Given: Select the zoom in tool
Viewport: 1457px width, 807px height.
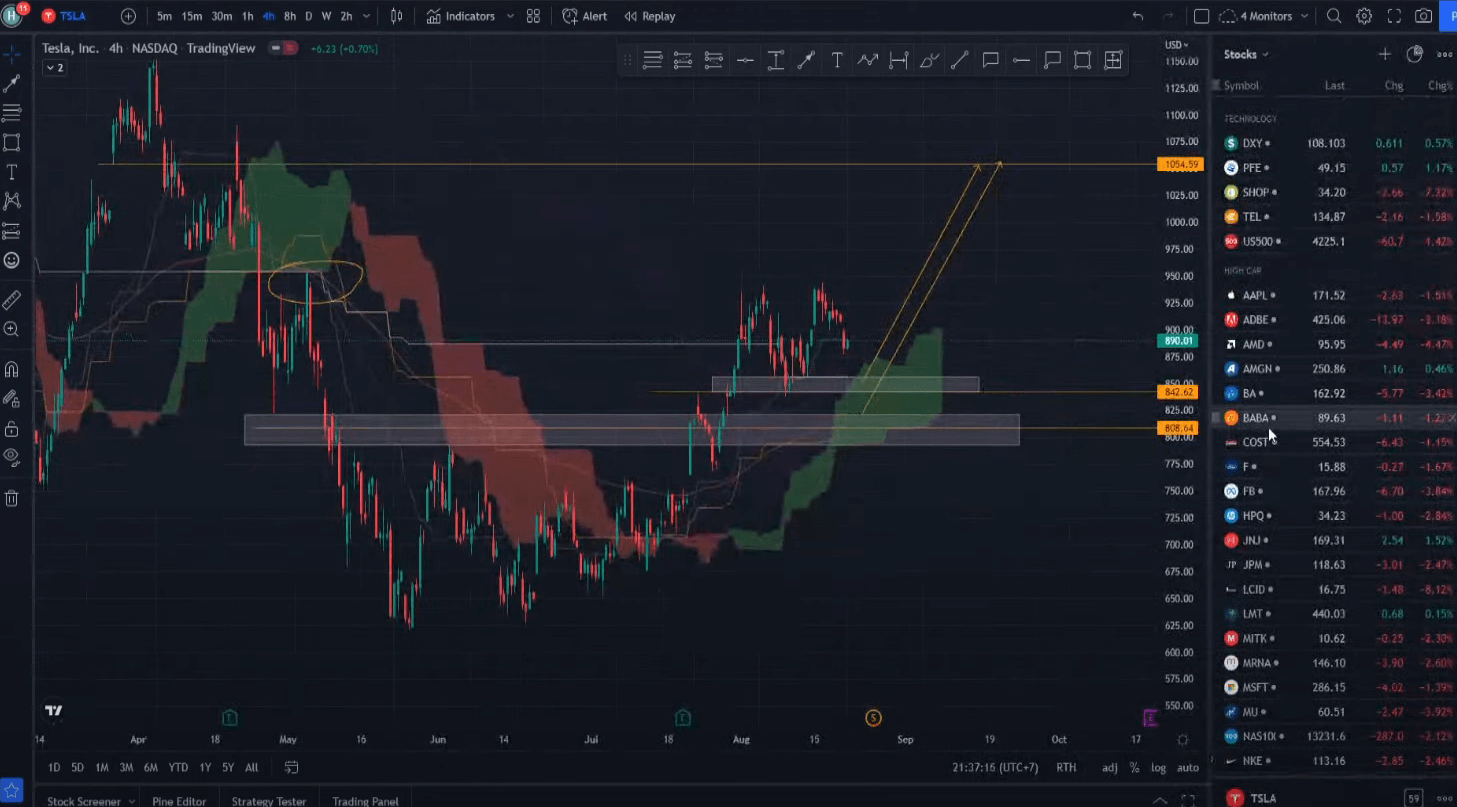Looking at the screenshot, I should point(12,329).
